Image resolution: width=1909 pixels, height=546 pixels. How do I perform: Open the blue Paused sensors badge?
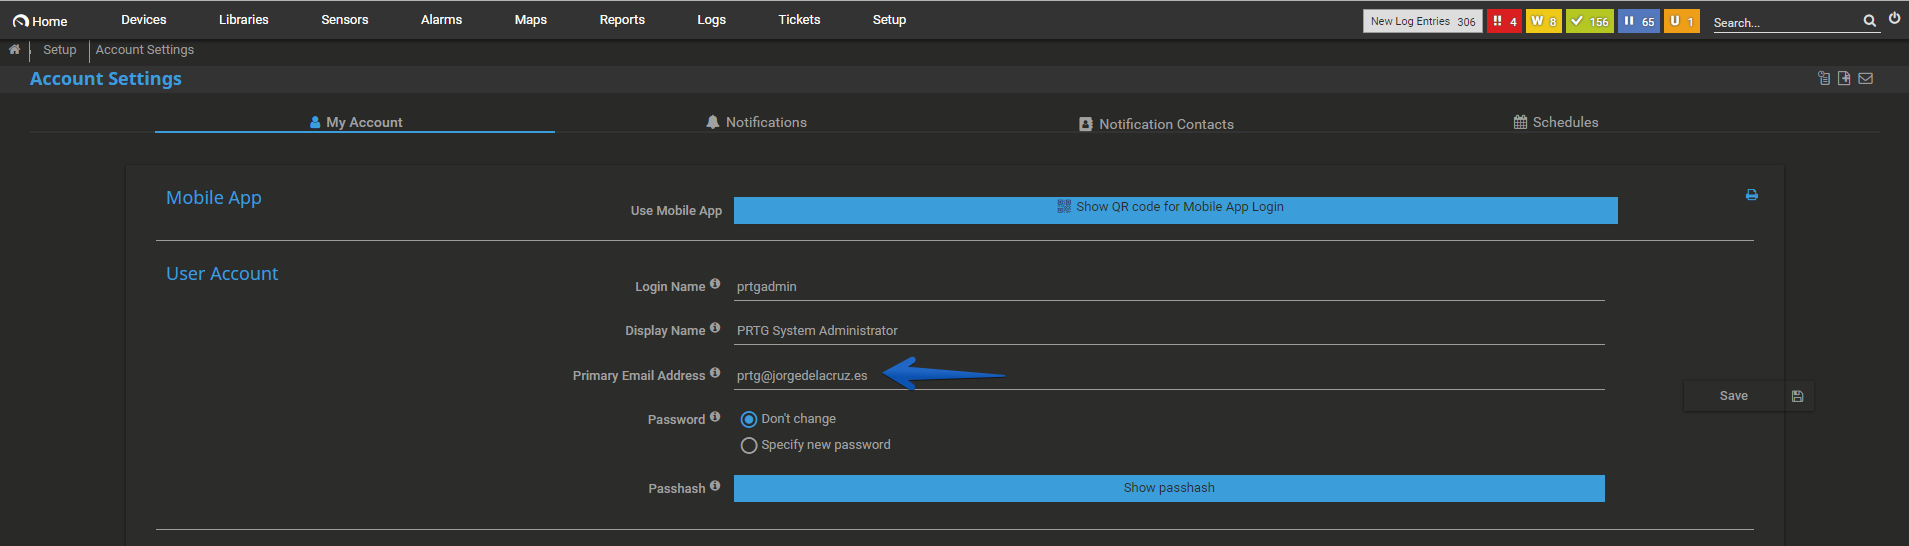(1638, 21)
